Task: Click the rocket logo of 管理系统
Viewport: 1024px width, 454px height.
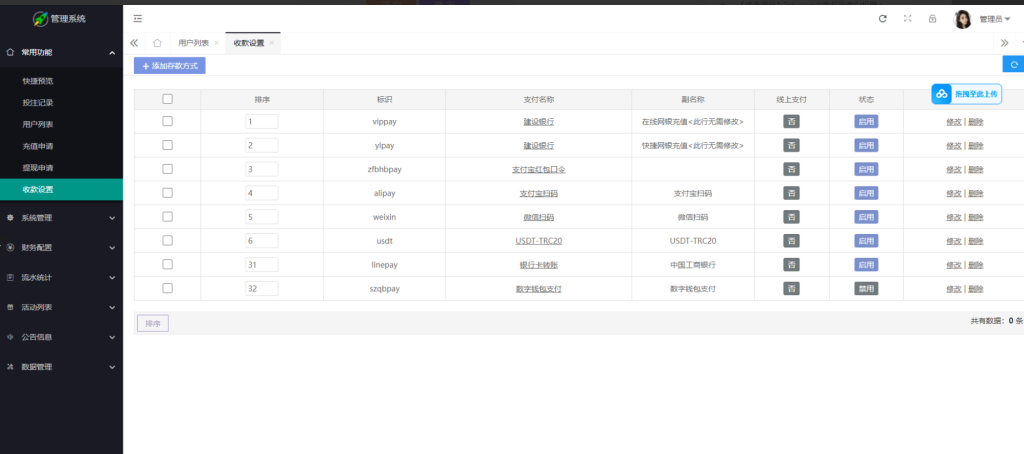Action: (x=41, y=19)
